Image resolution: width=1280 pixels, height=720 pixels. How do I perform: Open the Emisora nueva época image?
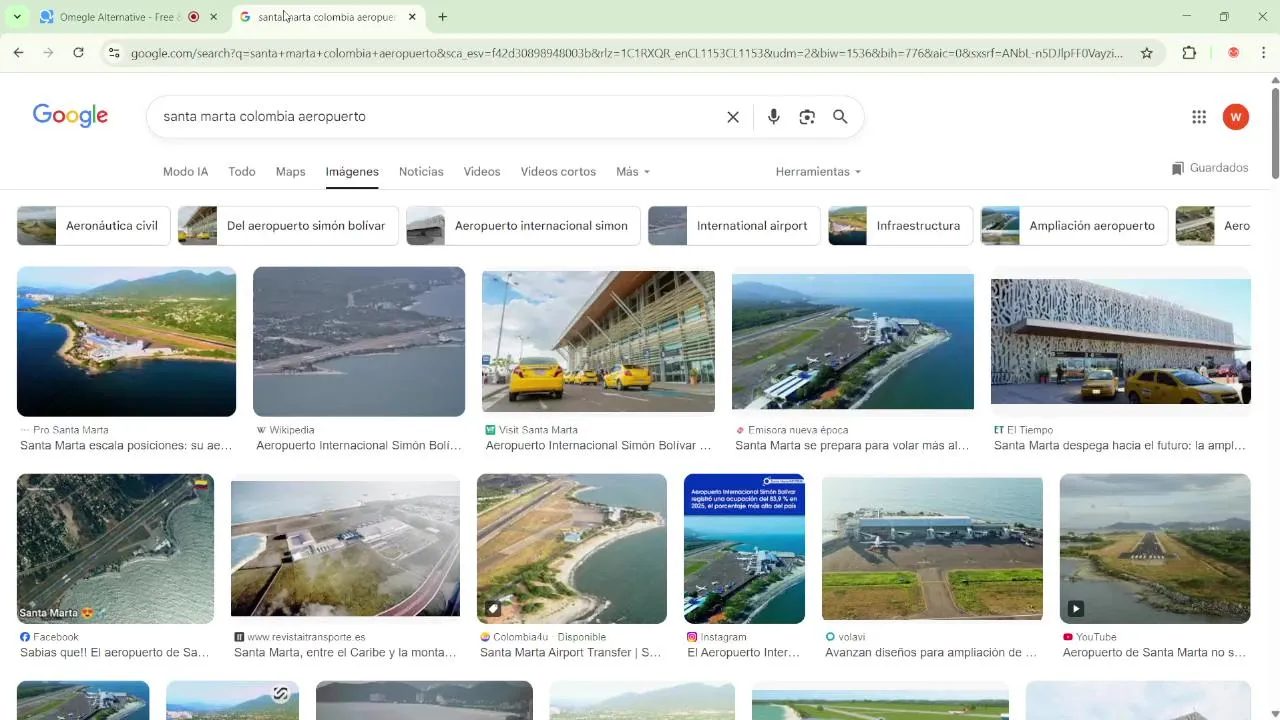click(x=853, y=342)
